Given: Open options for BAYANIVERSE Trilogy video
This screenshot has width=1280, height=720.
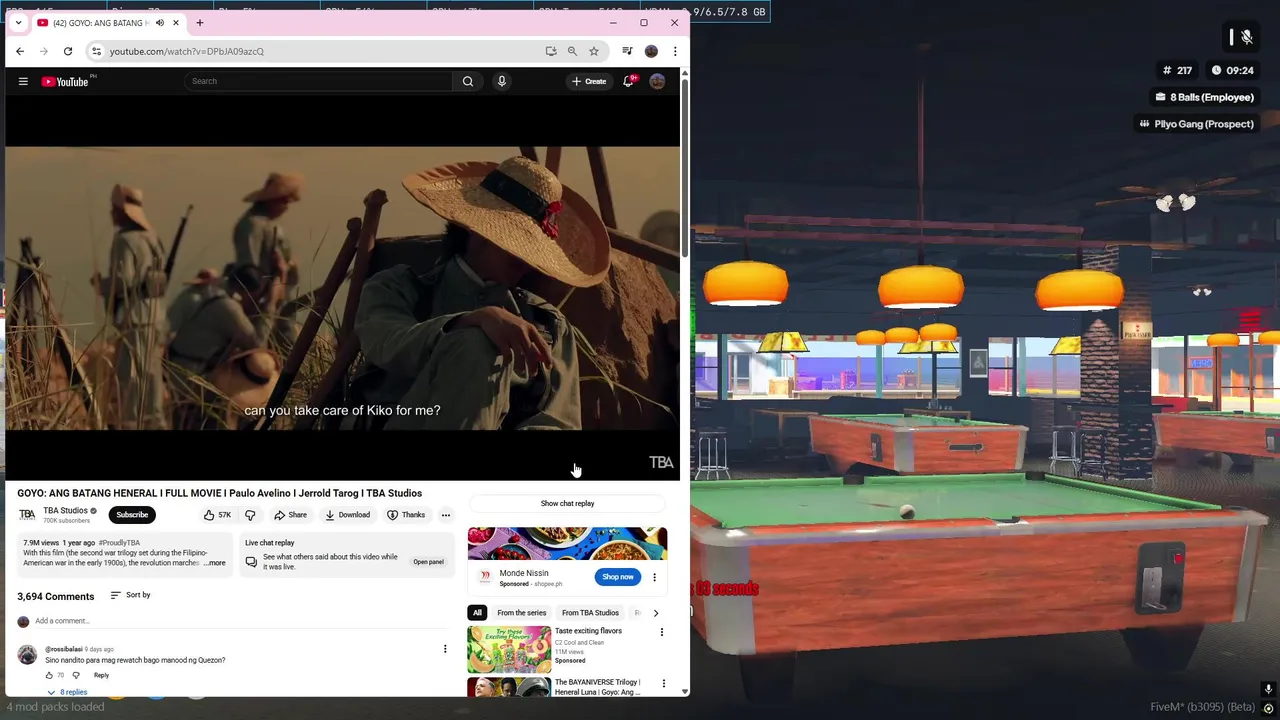Looking at the screenshot, I should pyautogui.click(x=663, y=684).
